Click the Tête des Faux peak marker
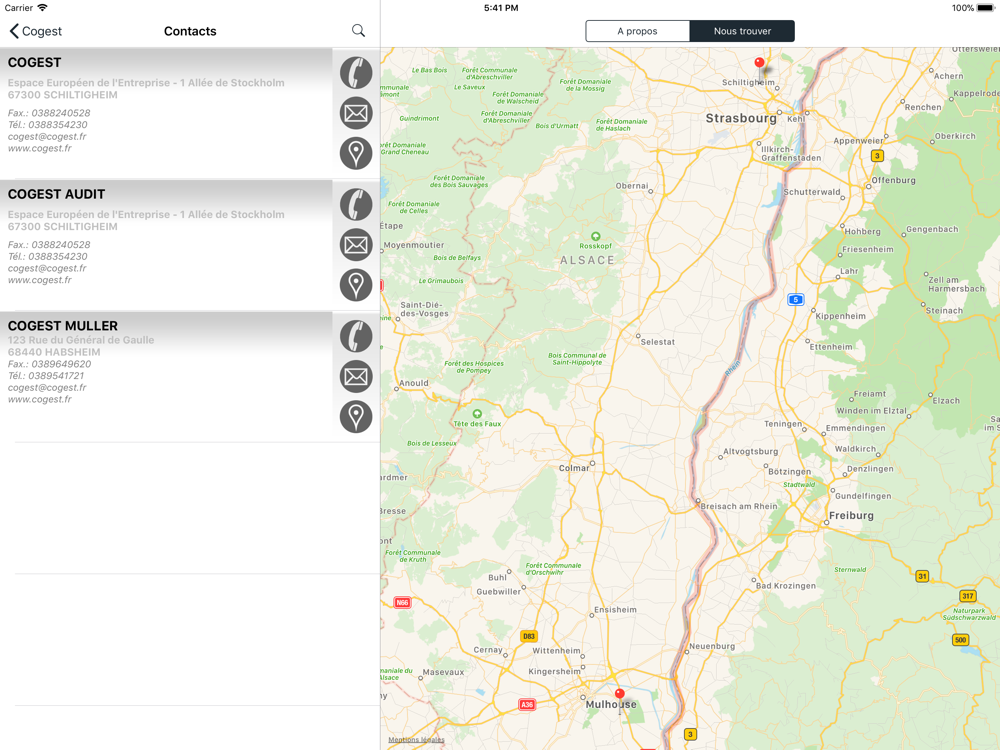This screenshot has height=750, width=1000. point(476,414)
